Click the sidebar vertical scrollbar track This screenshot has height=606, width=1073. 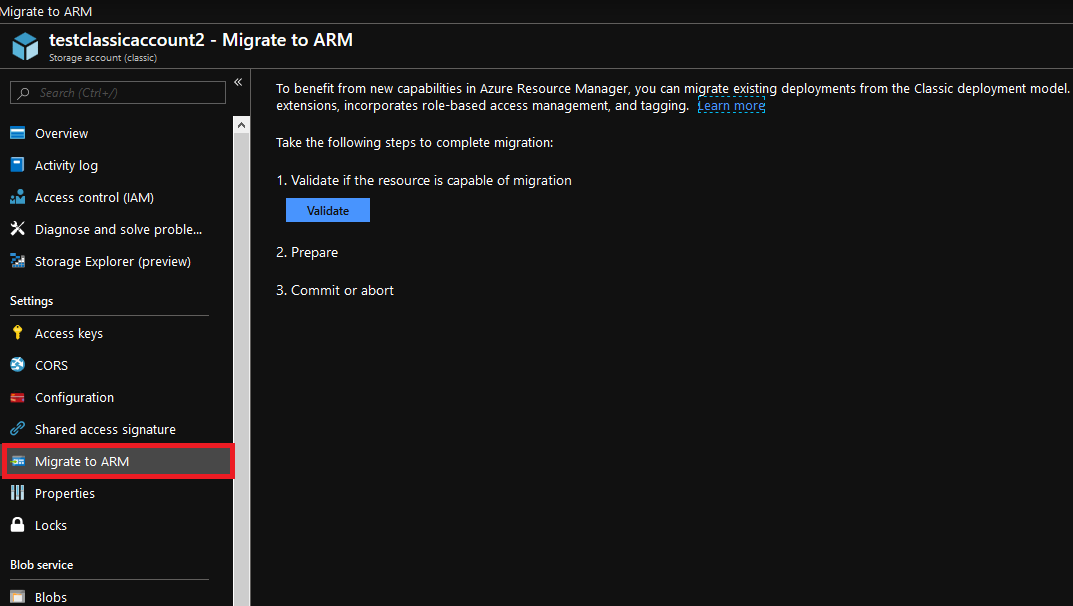241,369
